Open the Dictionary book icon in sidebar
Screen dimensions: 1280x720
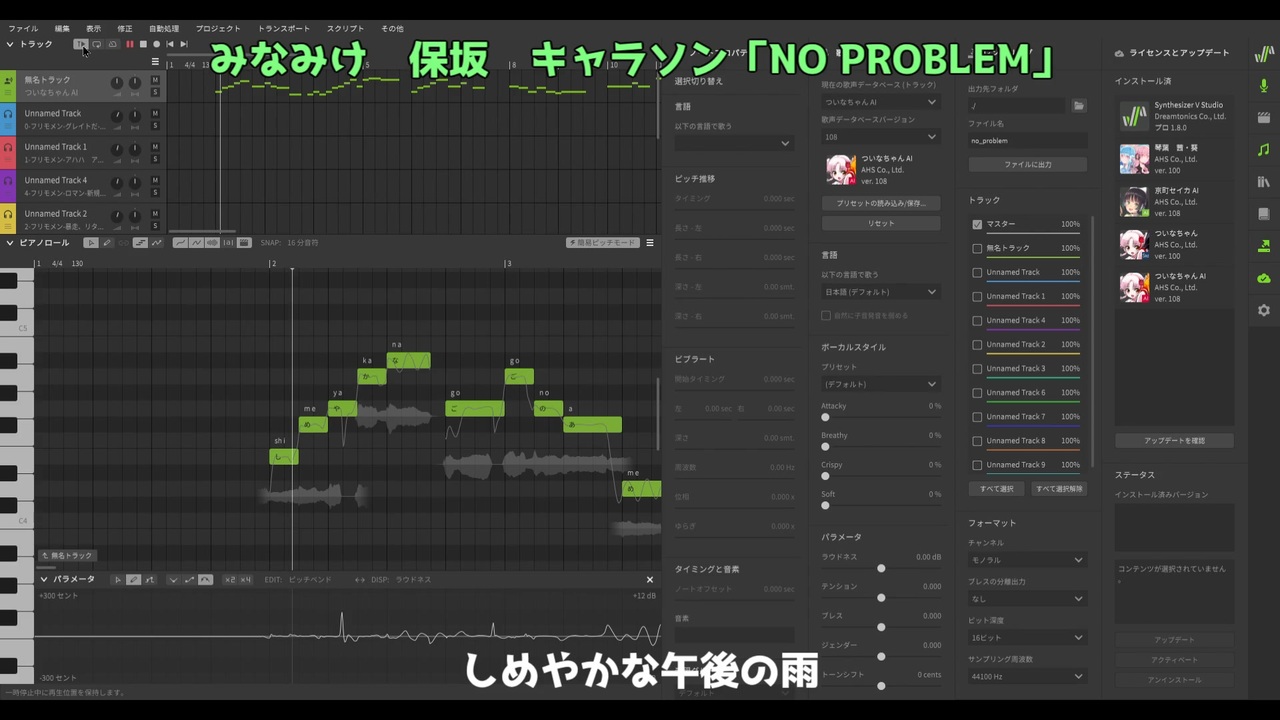1264,214
